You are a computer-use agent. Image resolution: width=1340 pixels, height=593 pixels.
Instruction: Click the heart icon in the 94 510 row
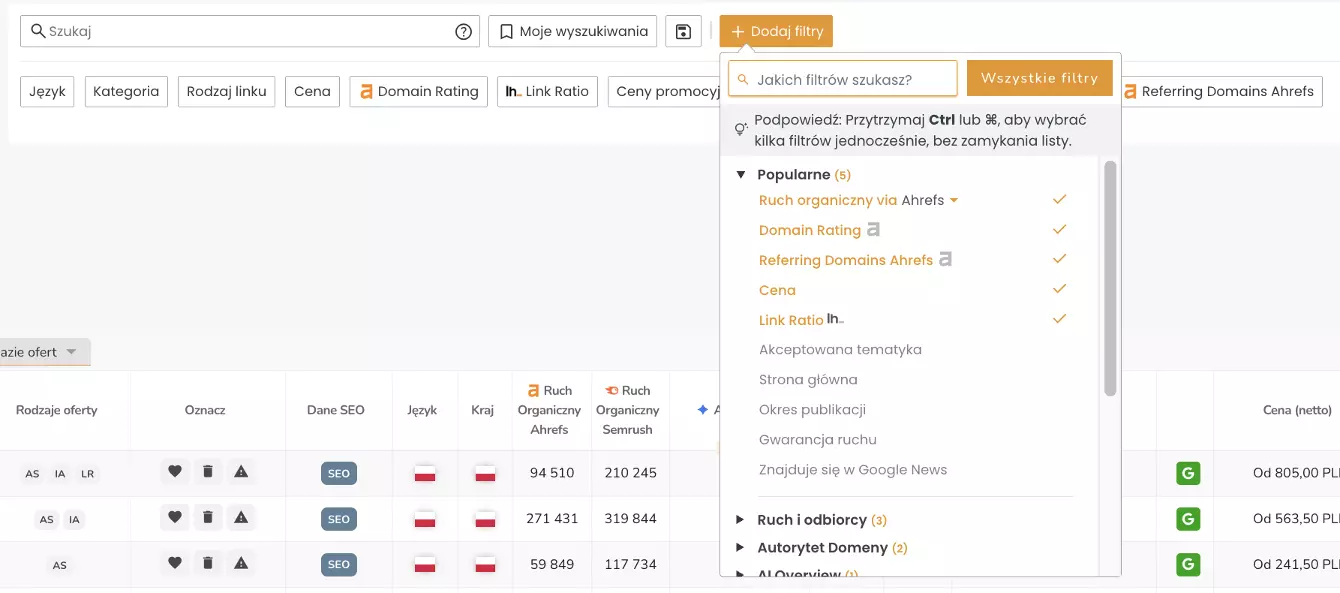click(x=175, y=472)
